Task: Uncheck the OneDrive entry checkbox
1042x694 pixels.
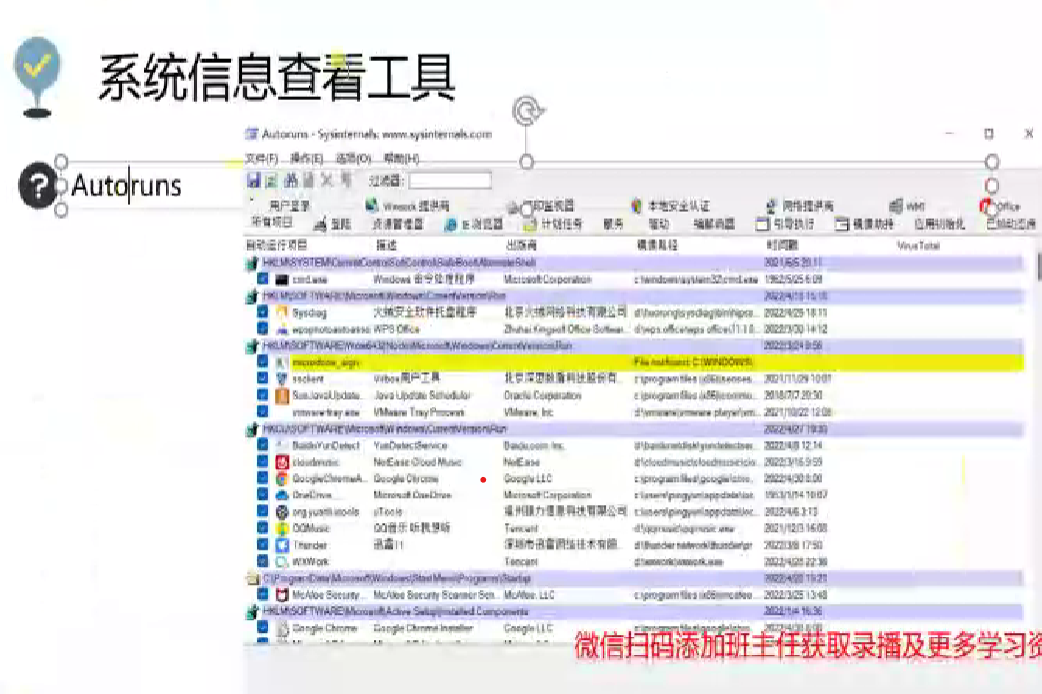Action: 263,495
